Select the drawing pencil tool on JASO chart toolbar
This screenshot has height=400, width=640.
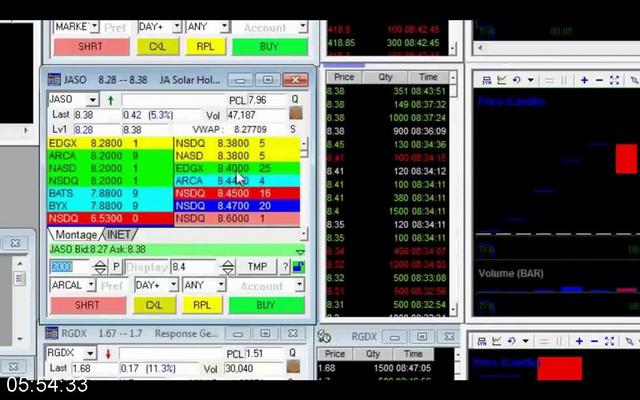[x=634, y=80]
